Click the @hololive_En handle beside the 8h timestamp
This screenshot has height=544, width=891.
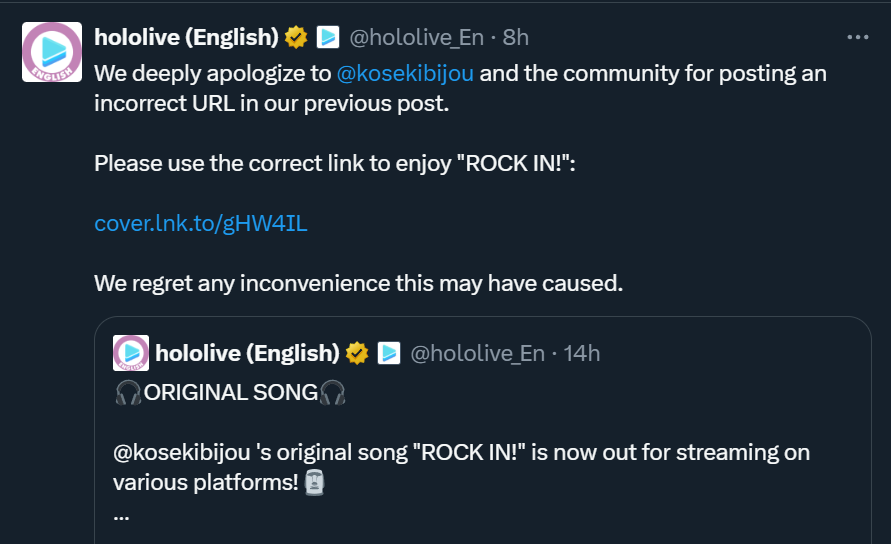(416, 38)
